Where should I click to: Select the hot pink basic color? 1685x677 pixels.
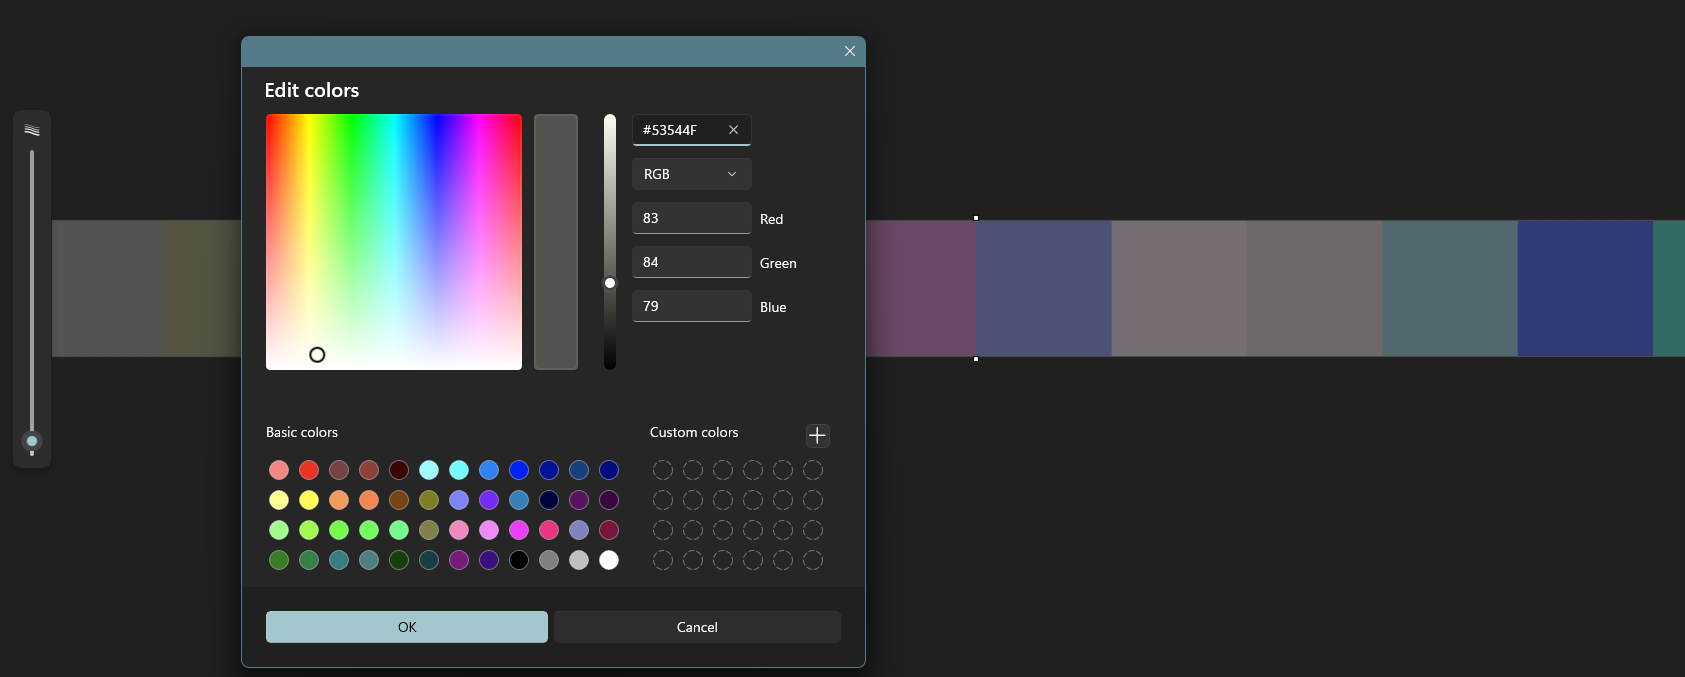click(549, 530)
